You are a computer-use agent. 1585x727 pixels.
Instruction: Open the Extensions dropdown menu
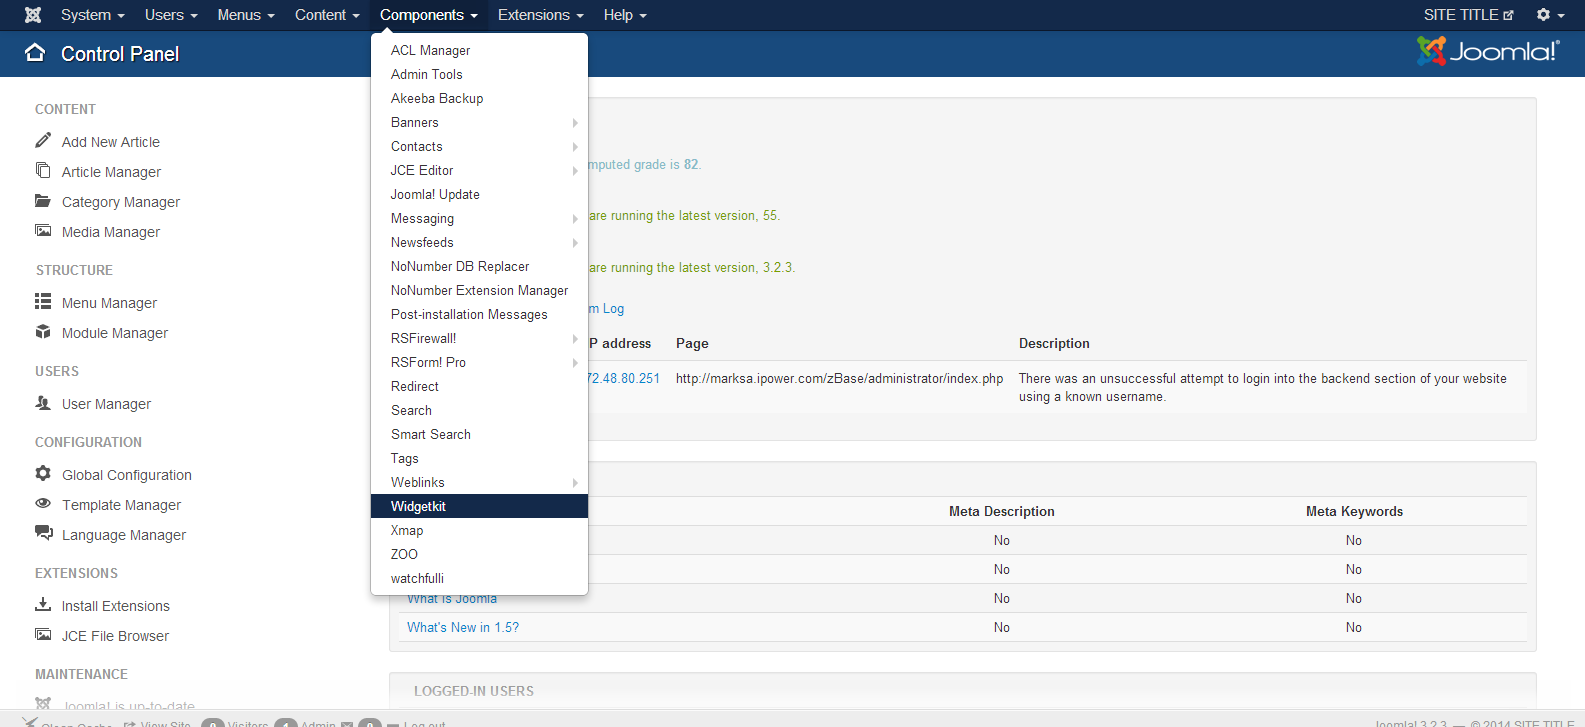click(541, 15)
